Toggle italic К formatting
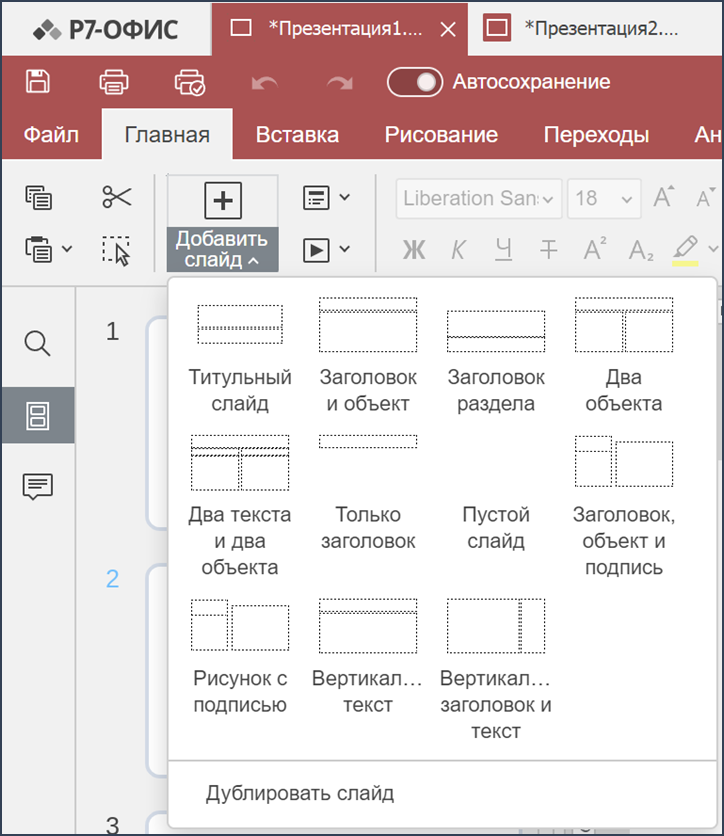This screenshot has width=724, height=836. pos(458,250)
